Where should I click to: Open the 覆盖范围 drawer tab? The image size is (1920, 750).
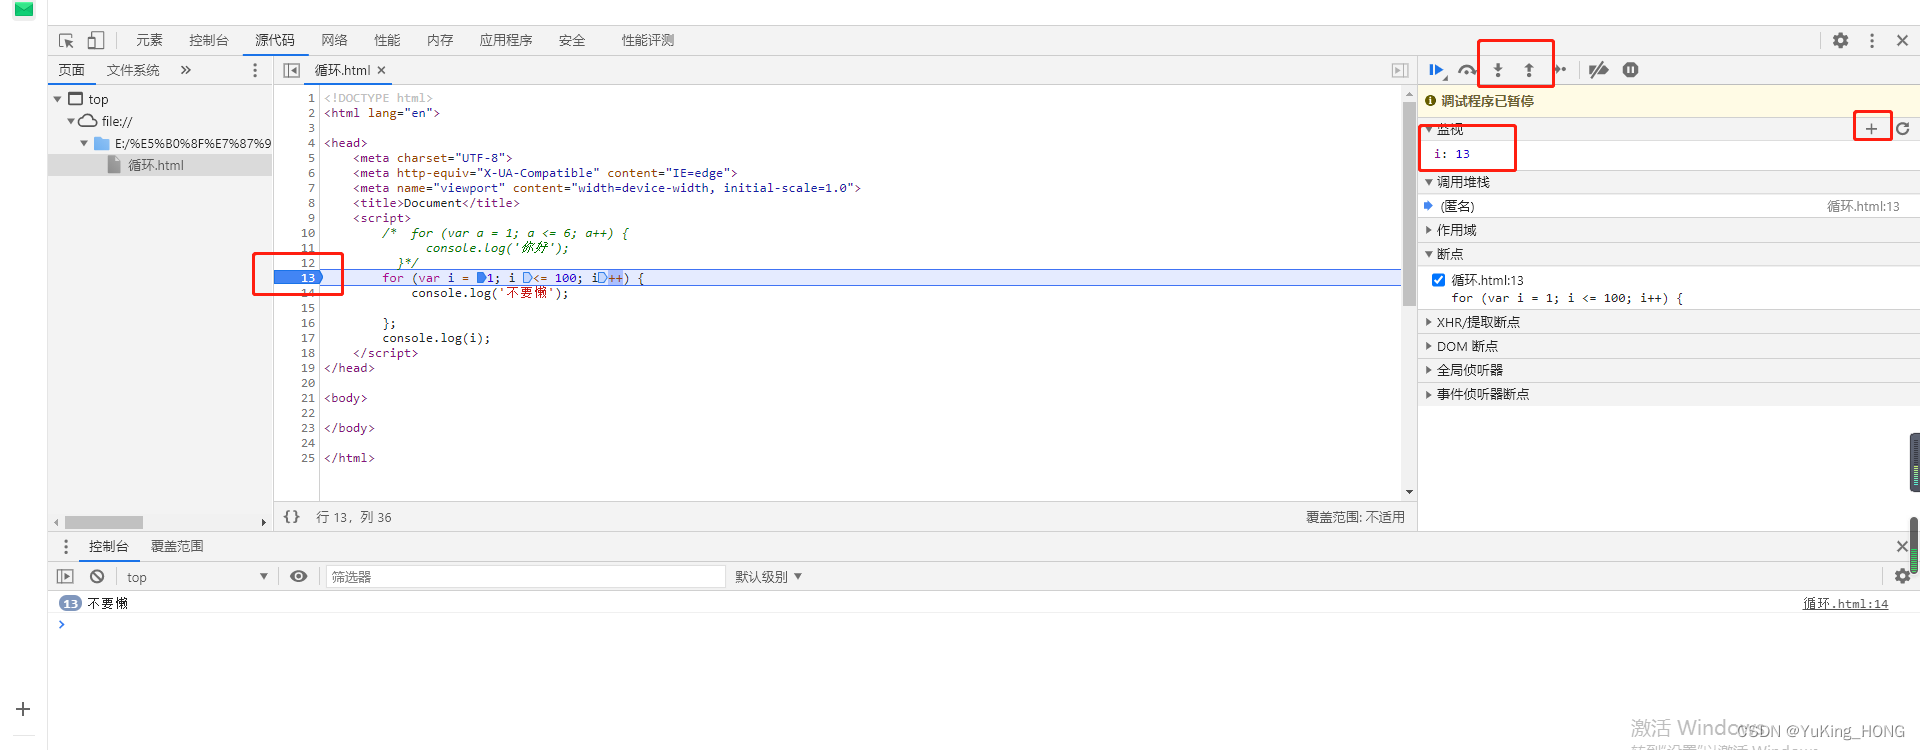pyautogui.click(x=177, y=546)
